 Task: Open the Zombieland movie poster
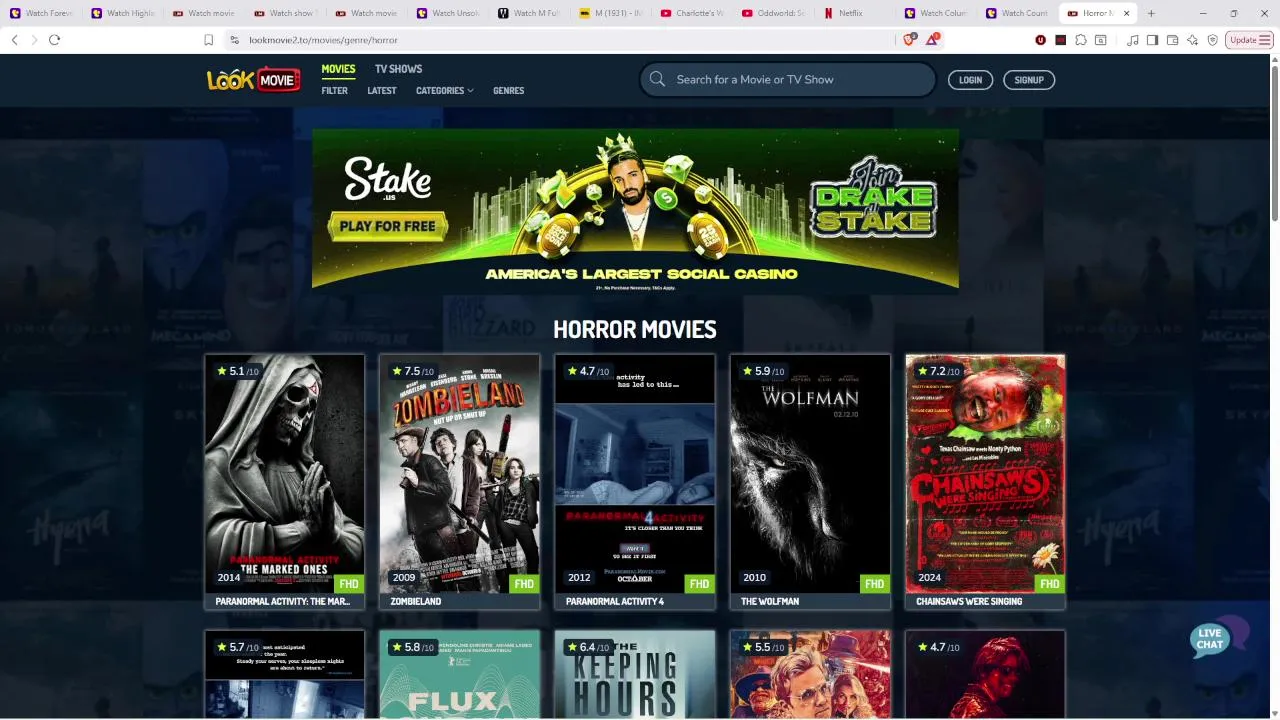pyautogui.click(x=459, y=473)
